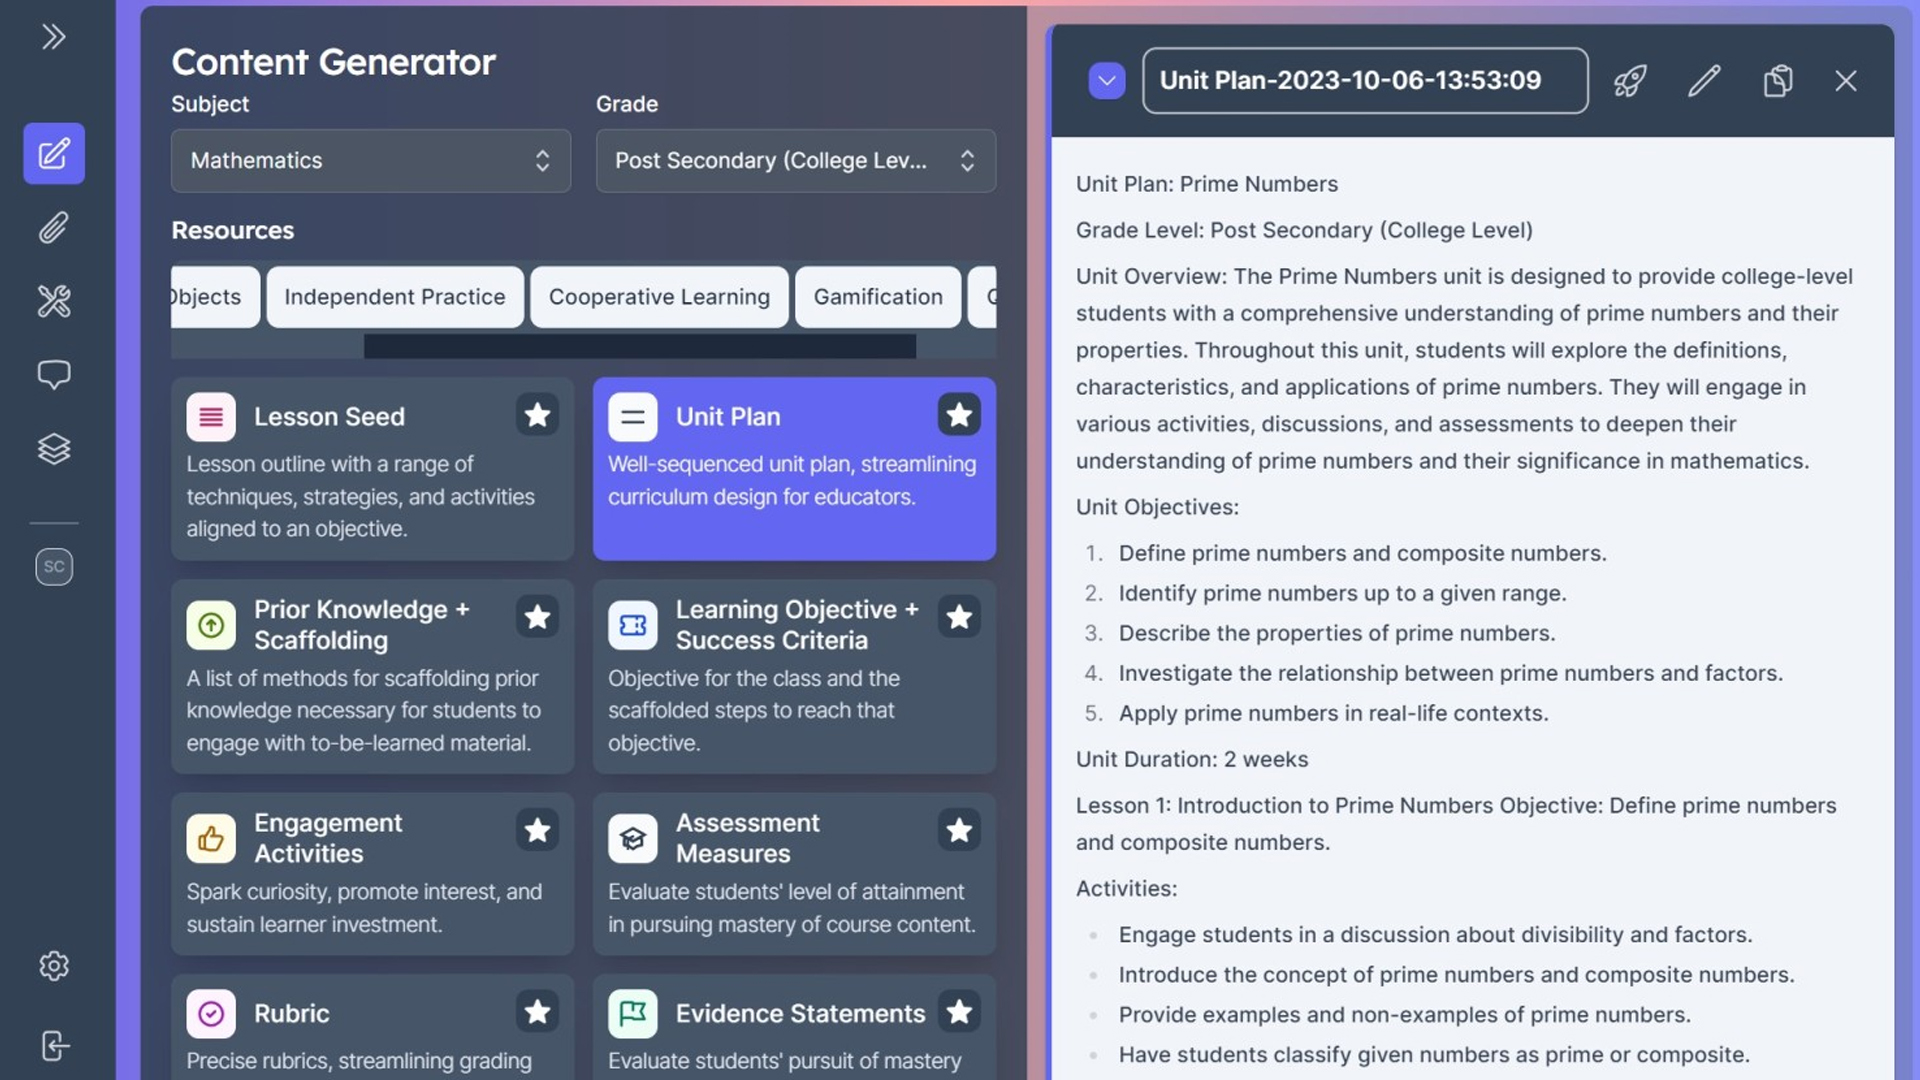
Task: Click the rocket icon in unit plan header
Action: tap(1630, 81)
